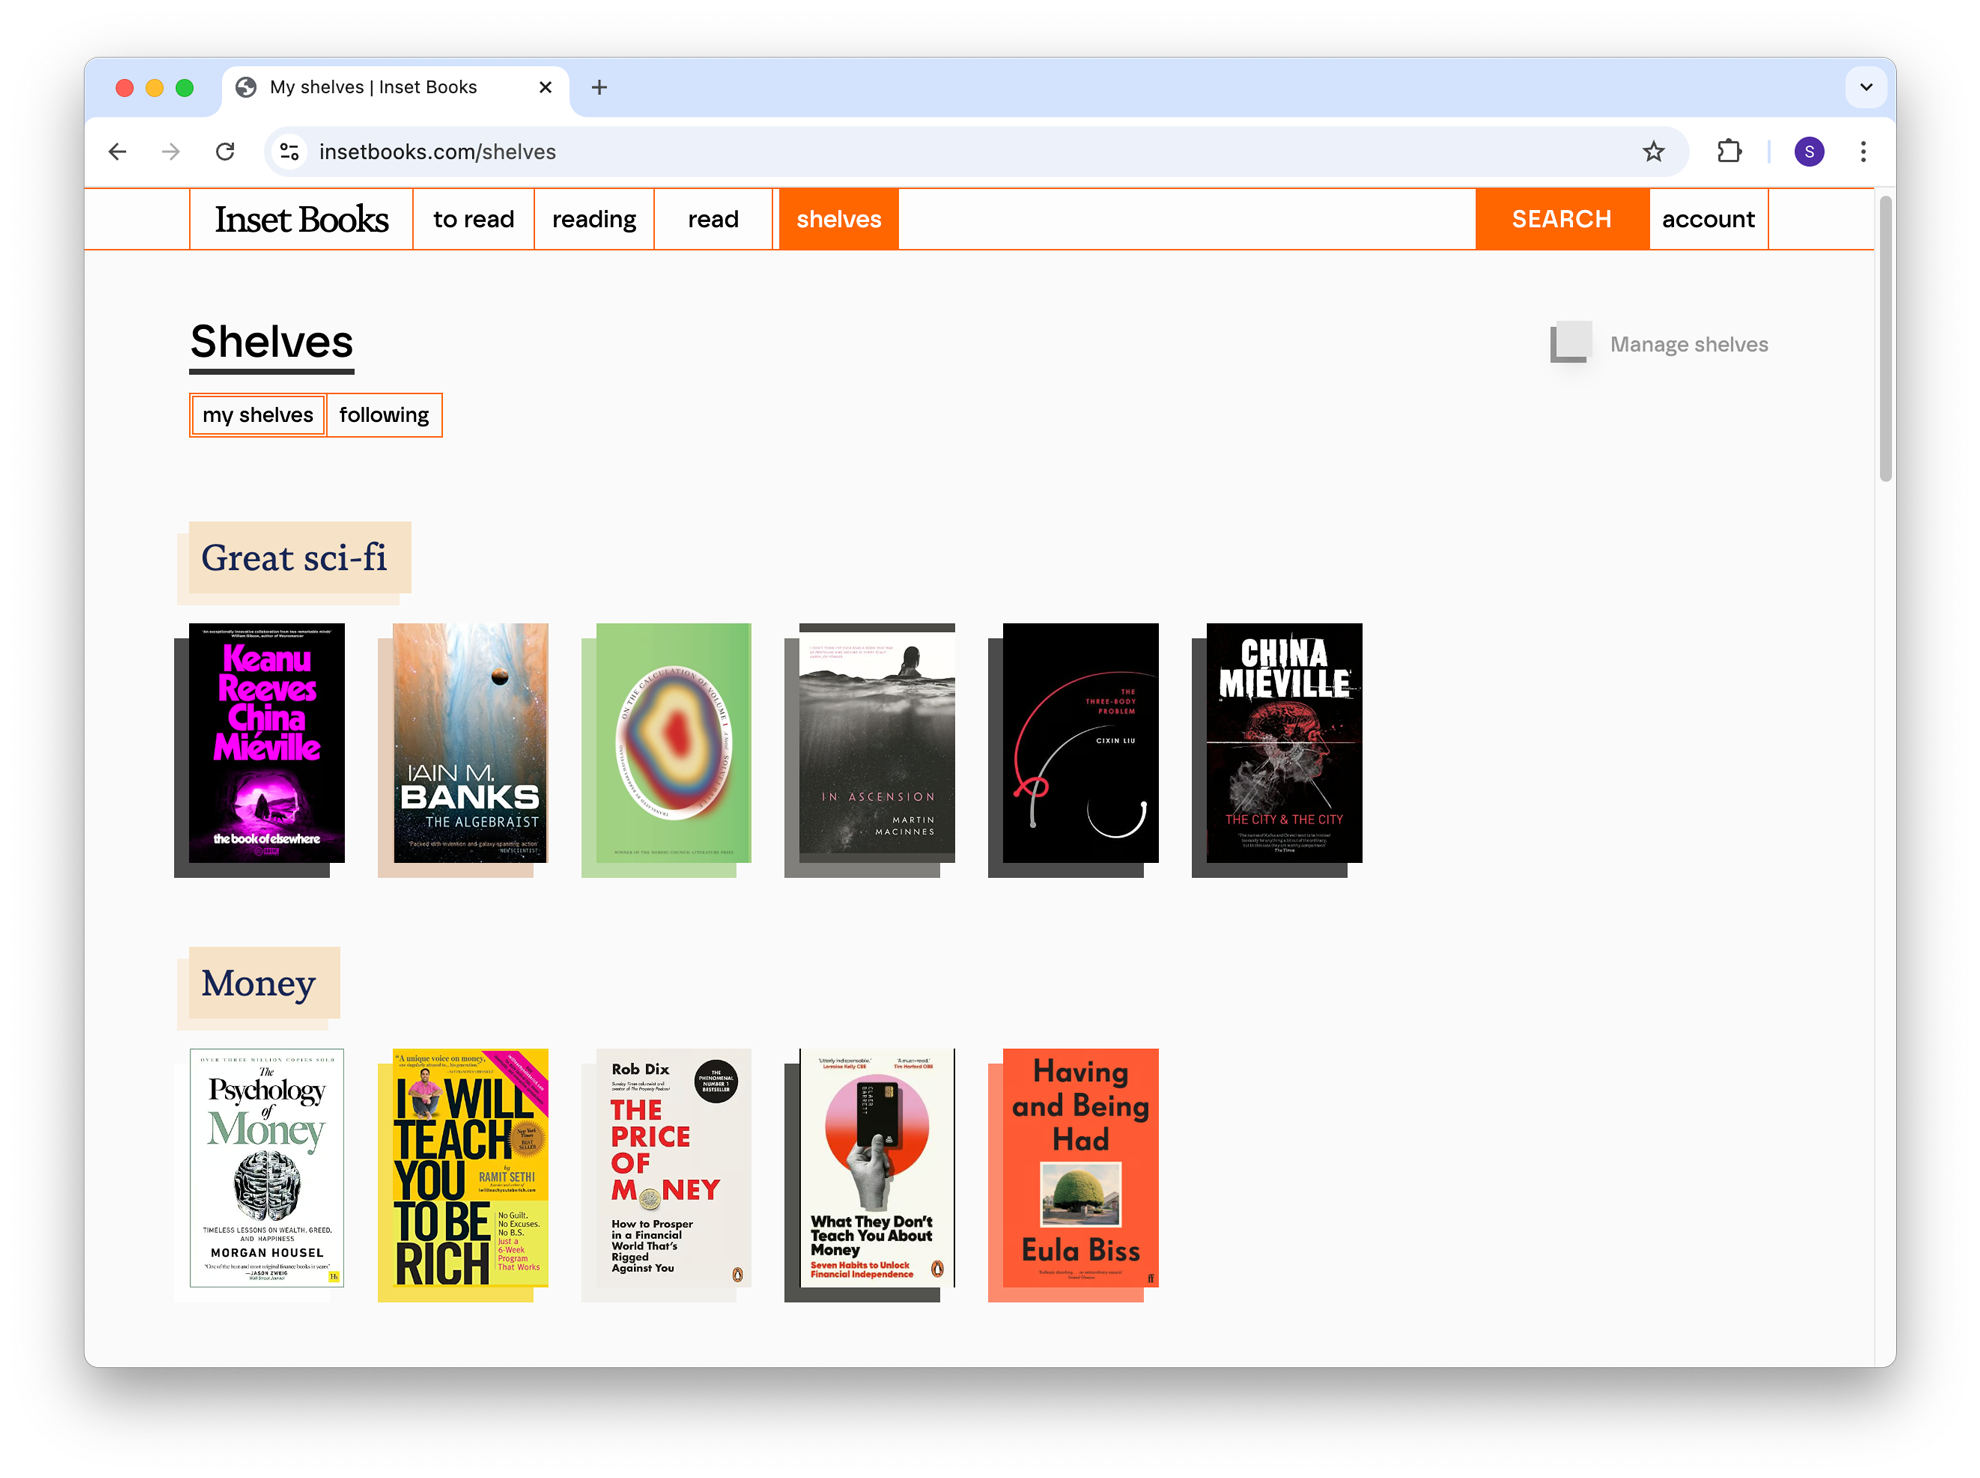Open The Psychology of Money book cover
The image size is (1980, 1478).
(266, 1170)
